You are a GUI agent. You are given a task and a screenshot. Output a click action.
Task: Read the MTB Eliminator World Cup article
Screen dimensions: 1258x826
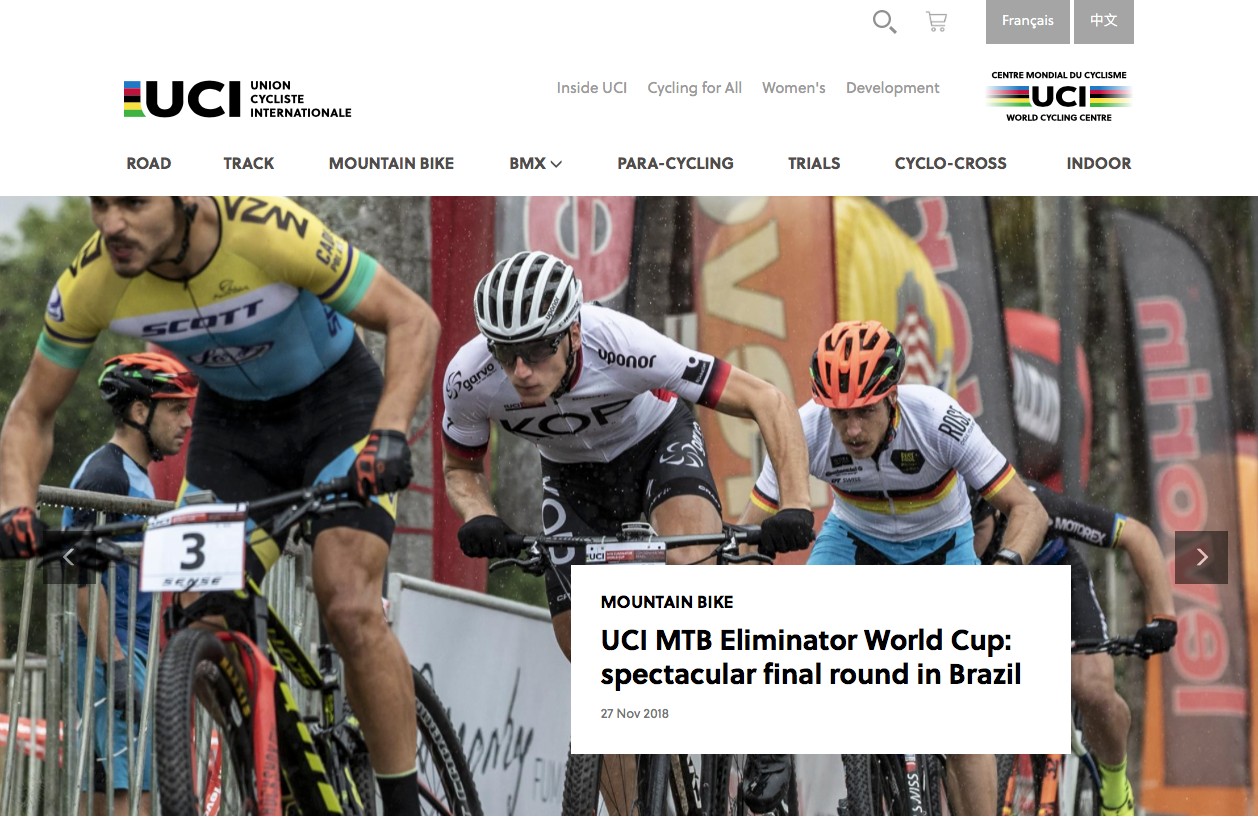coord(811,657)
